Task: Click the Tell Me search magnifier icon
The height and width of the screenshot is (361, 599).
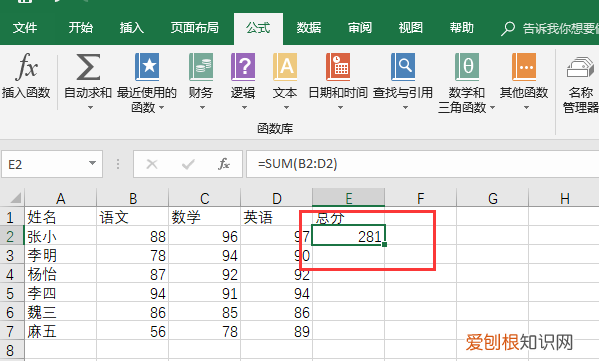Action: pos(508,29)
